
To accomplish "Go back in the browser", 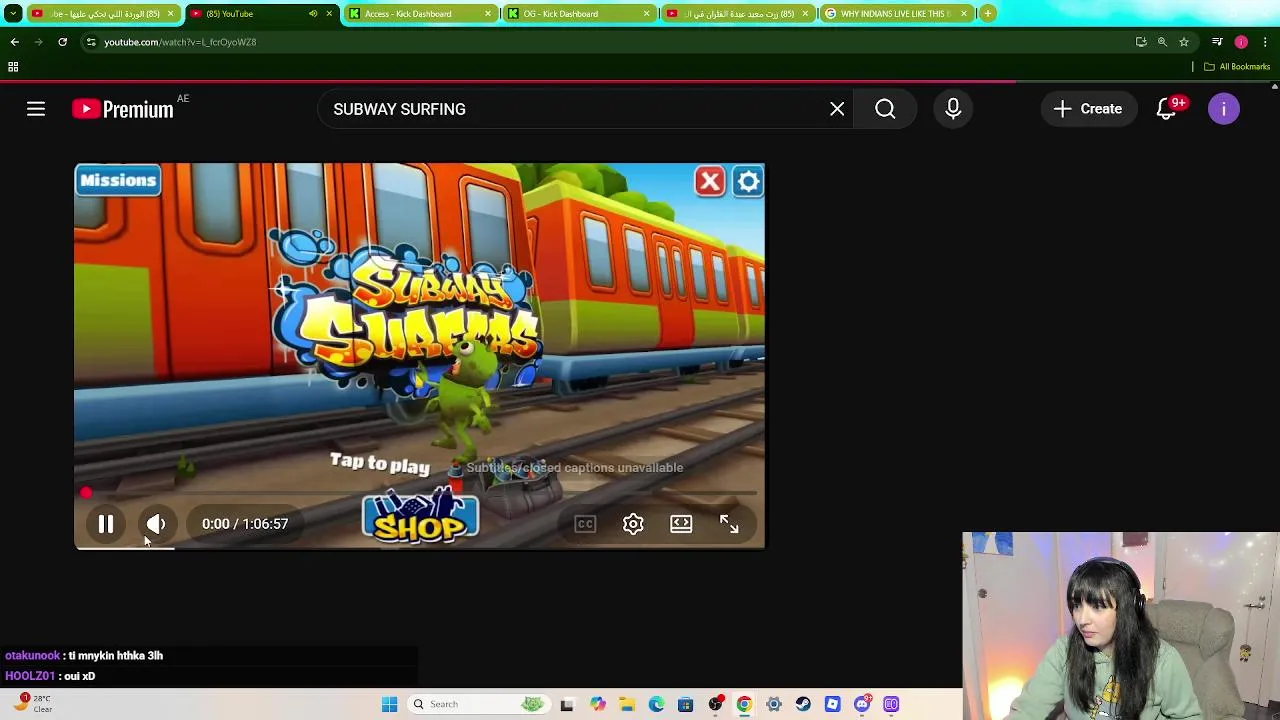I will point(15,42).
